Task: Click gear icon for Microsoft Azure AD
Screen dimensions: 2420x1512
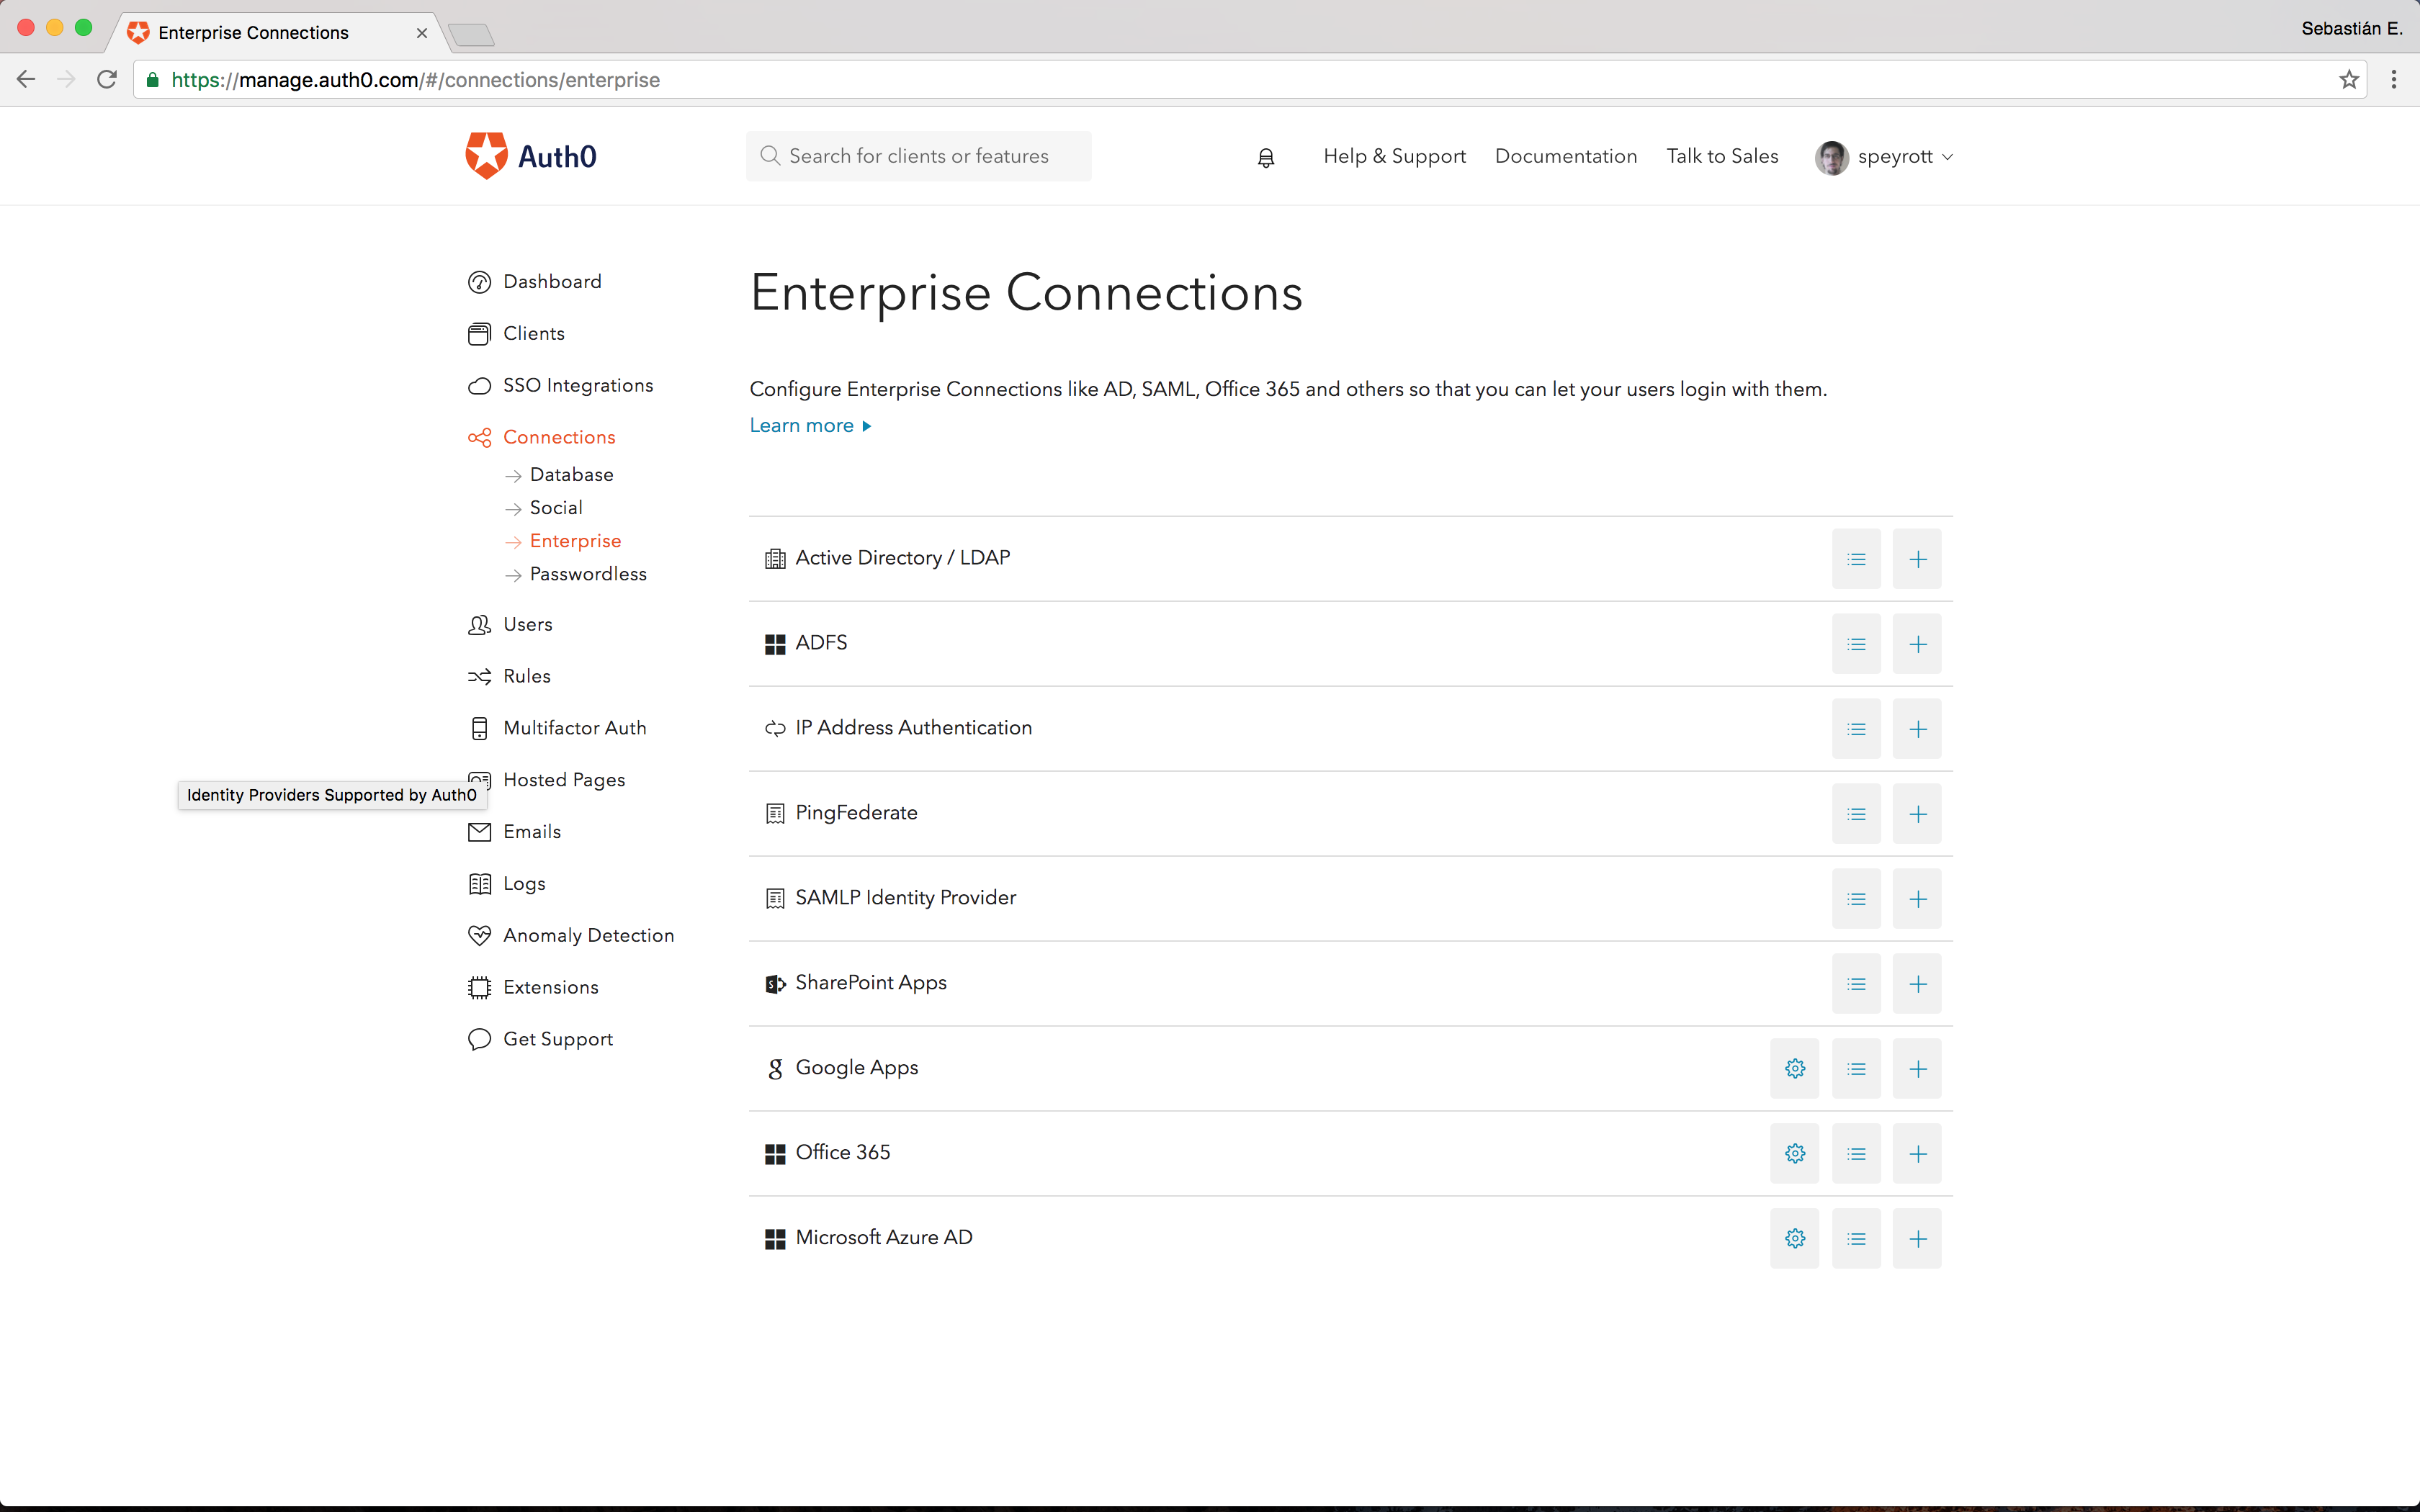Action: 1795,1238
